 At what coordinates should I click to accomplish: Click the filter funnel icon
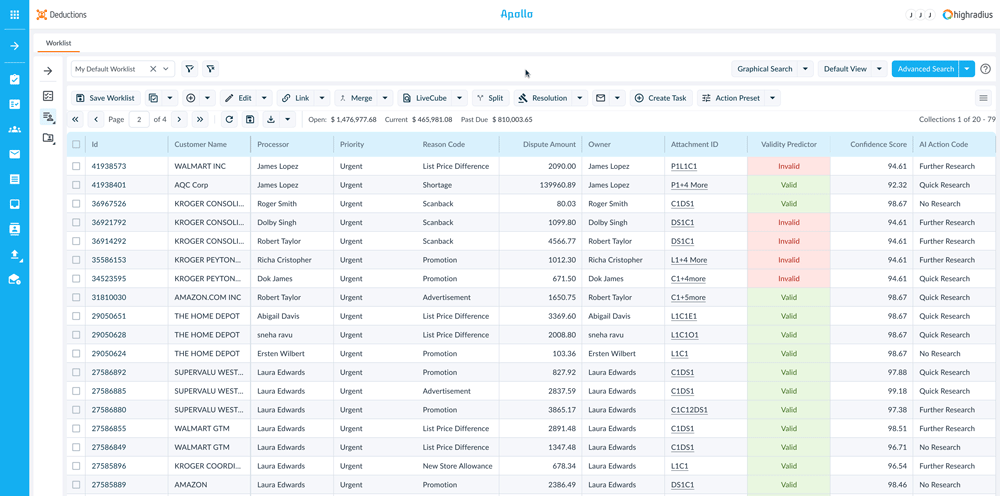189,69
